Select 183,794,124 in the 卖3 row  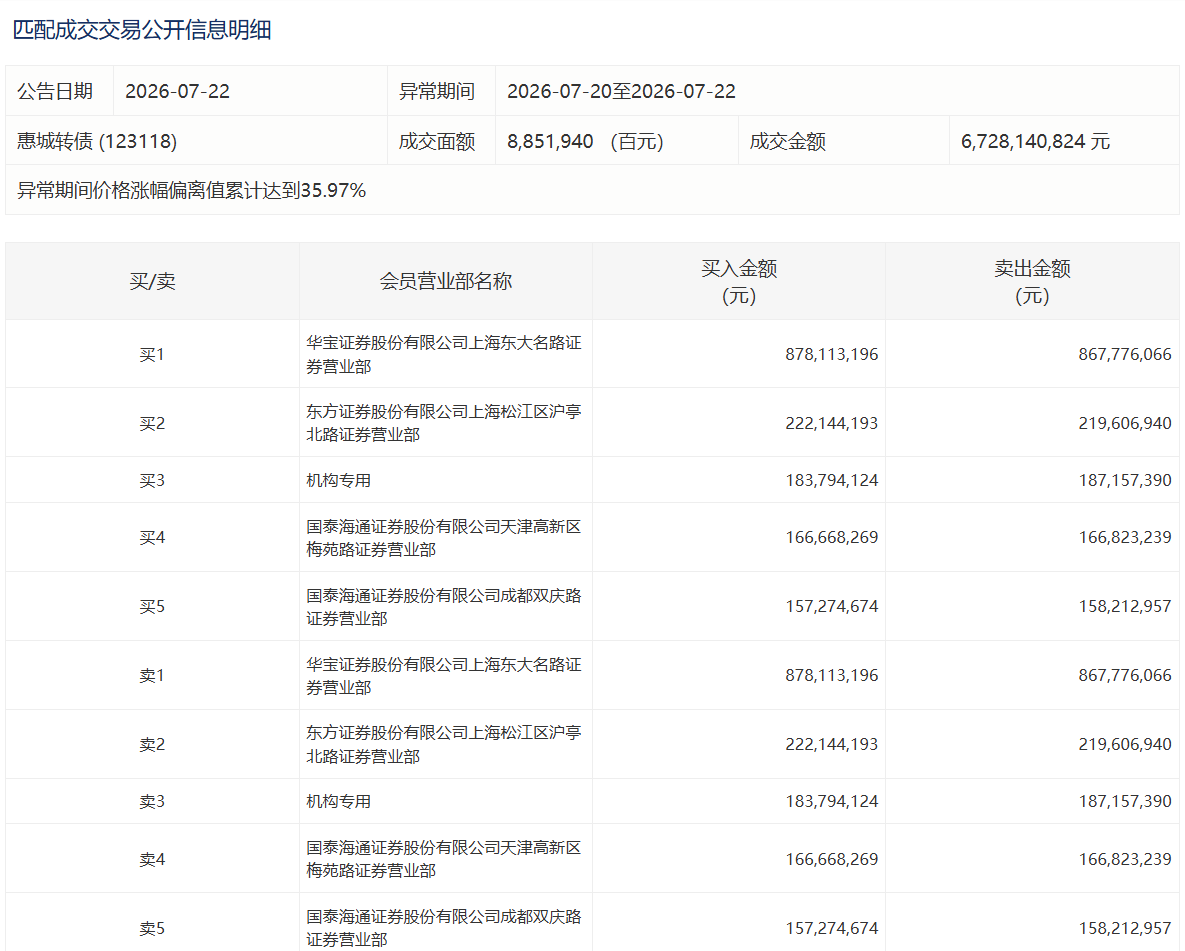coord(831,801)
